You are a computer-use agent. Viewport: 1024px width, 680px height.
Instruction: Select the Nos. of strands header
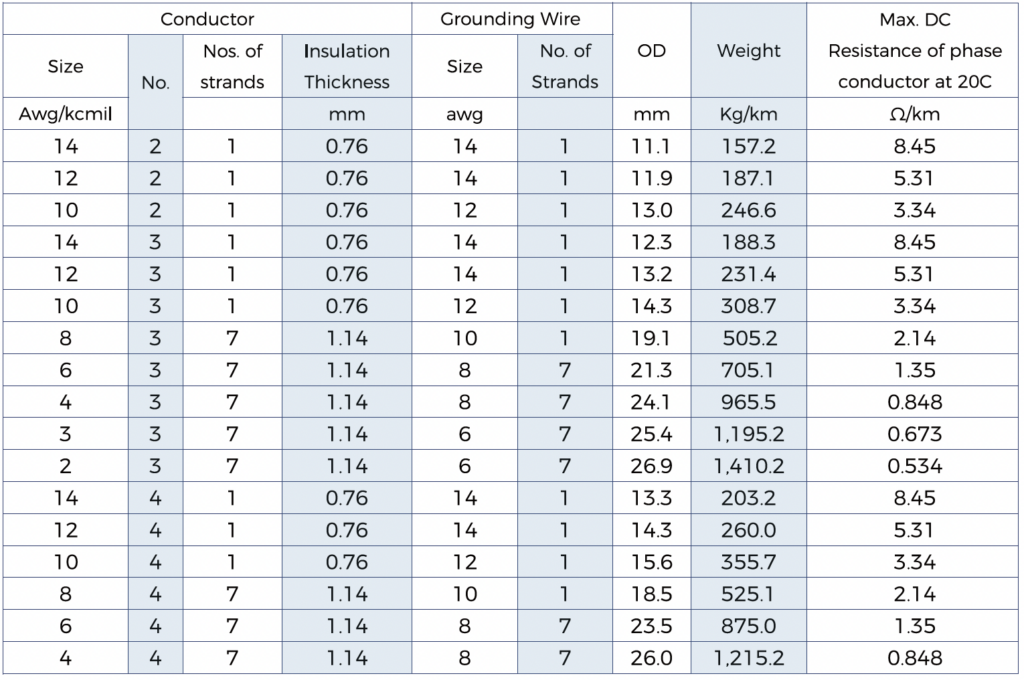232,66
